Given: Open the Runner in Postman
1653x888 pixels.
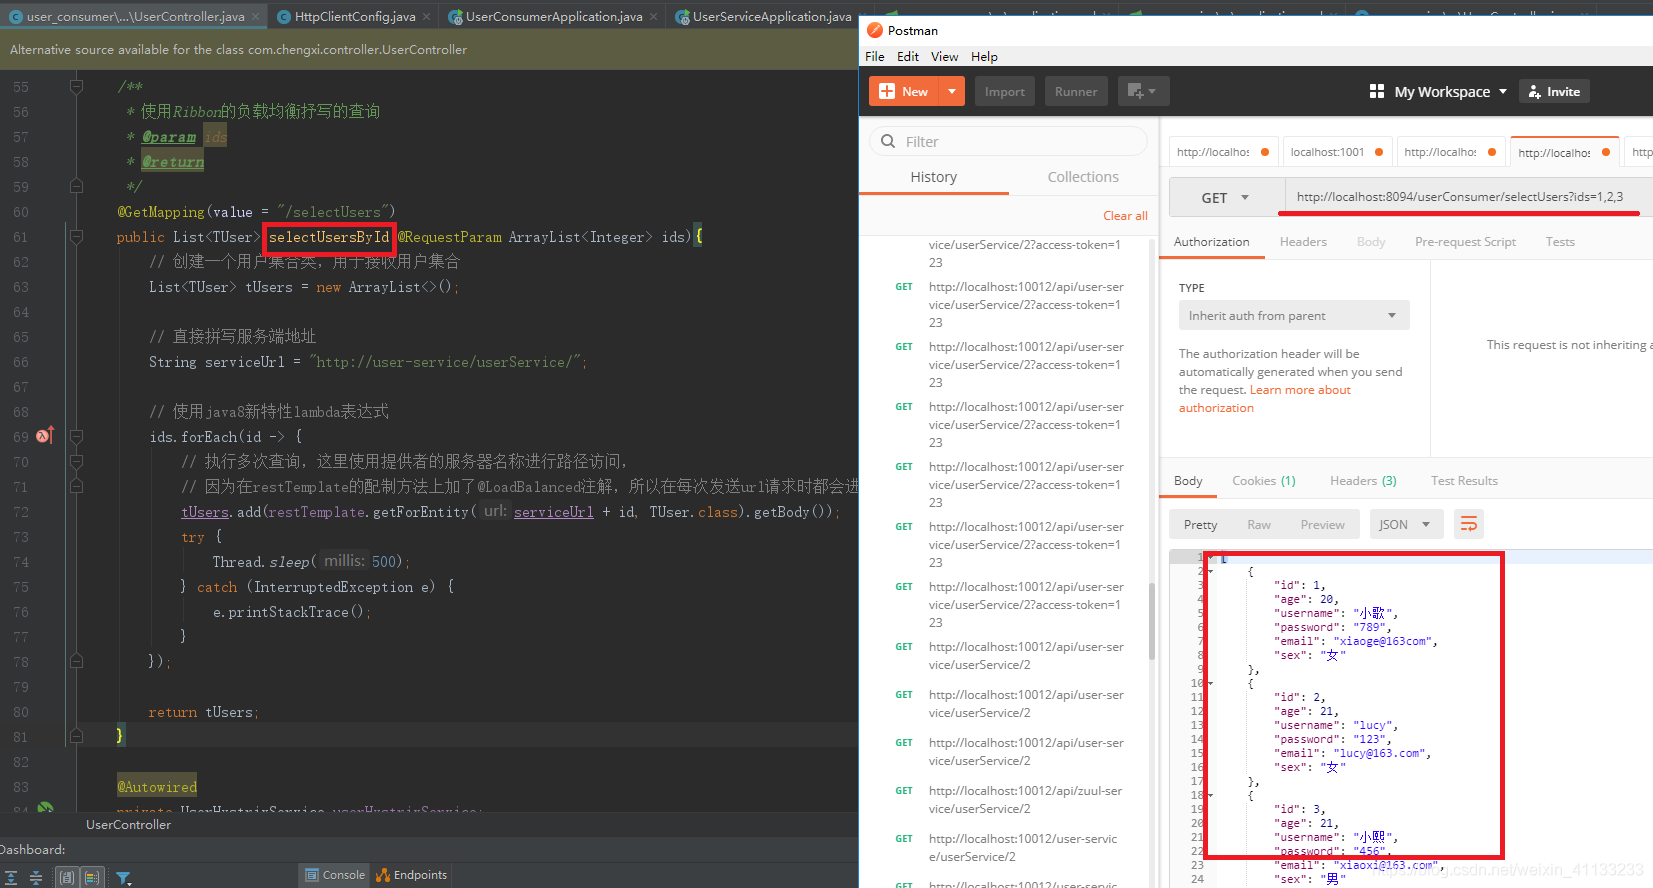Looking at the screenshot, I should 1076,91.
